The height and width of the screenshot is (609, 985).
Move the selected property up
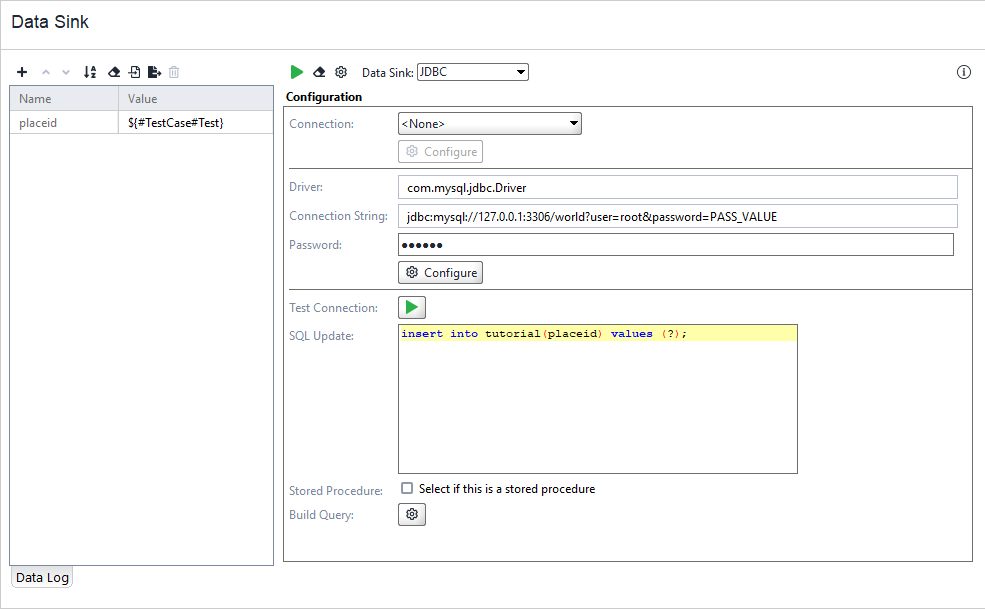46,72
